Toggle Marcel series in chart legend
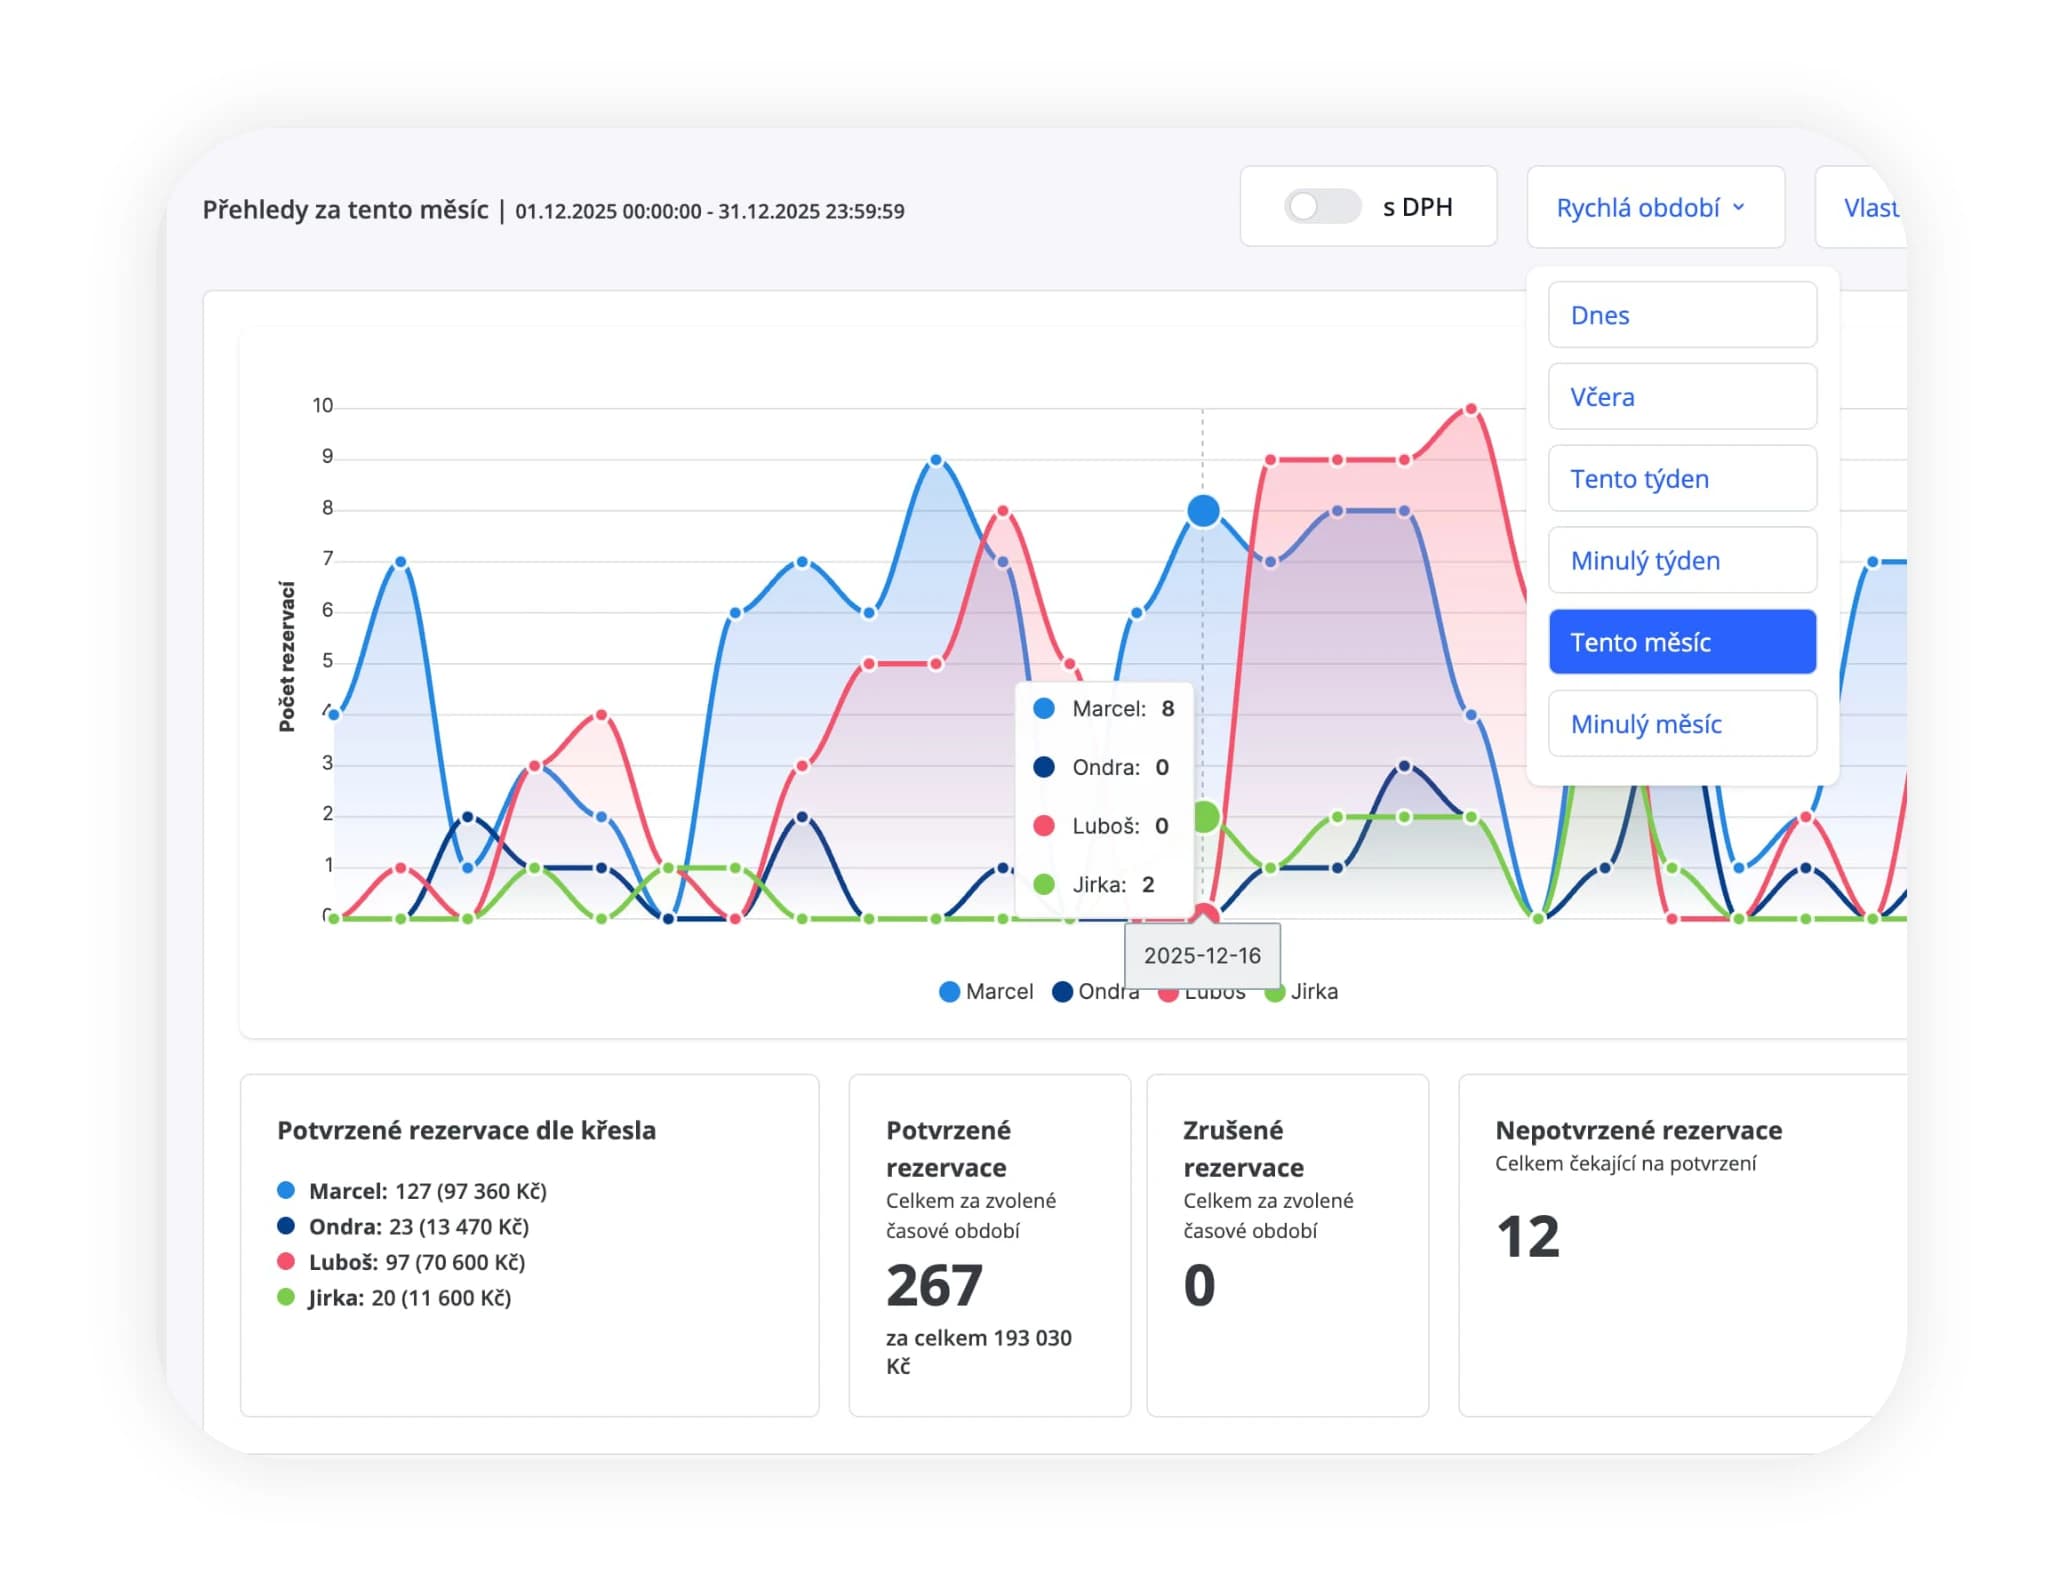The width and height of the screenshot is (2065, 1589). pyautogui.click(x=986, y=991)
